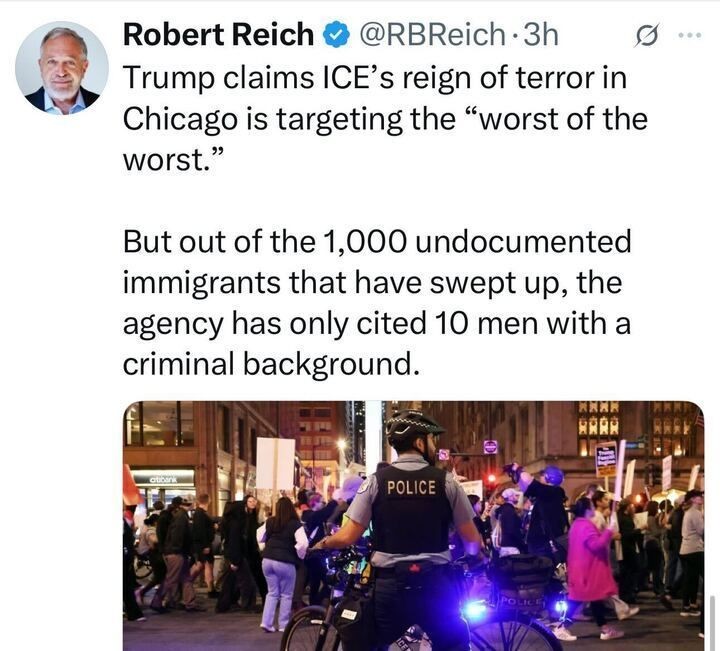Click the 3h timestamp

[x=540, y=34]
